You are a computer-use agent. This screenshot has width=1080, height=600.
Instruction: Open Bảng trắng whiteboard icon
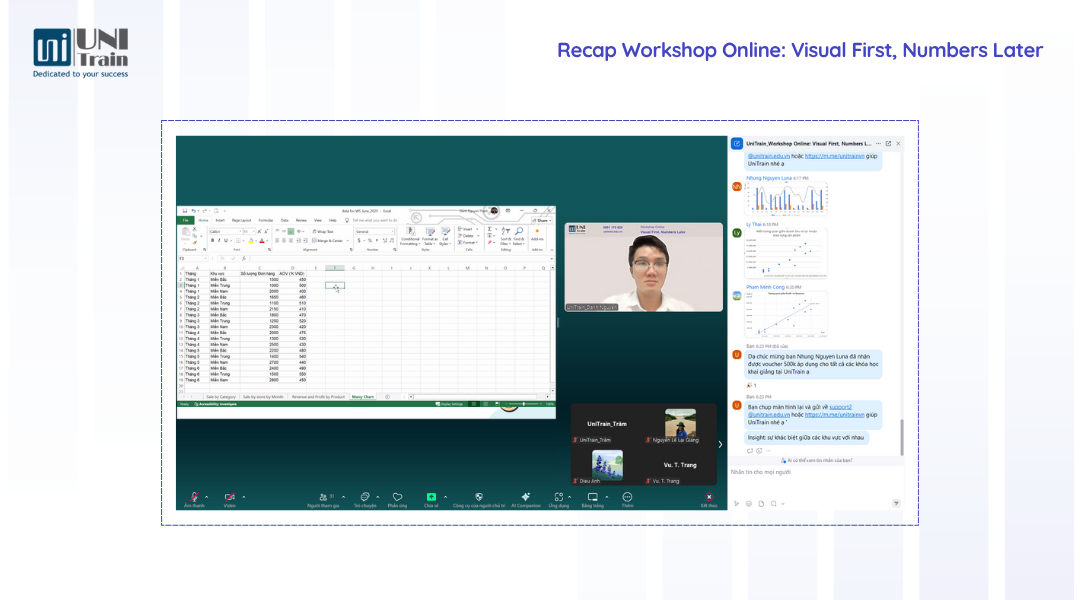(x=592, y=497)
